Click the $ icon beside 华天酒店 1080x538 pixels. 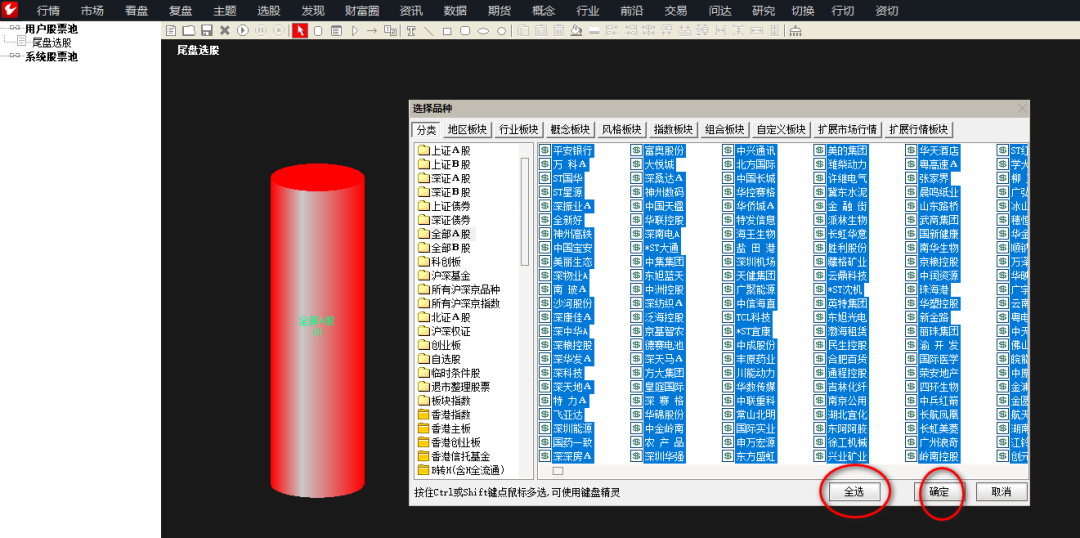pos(911,150)
